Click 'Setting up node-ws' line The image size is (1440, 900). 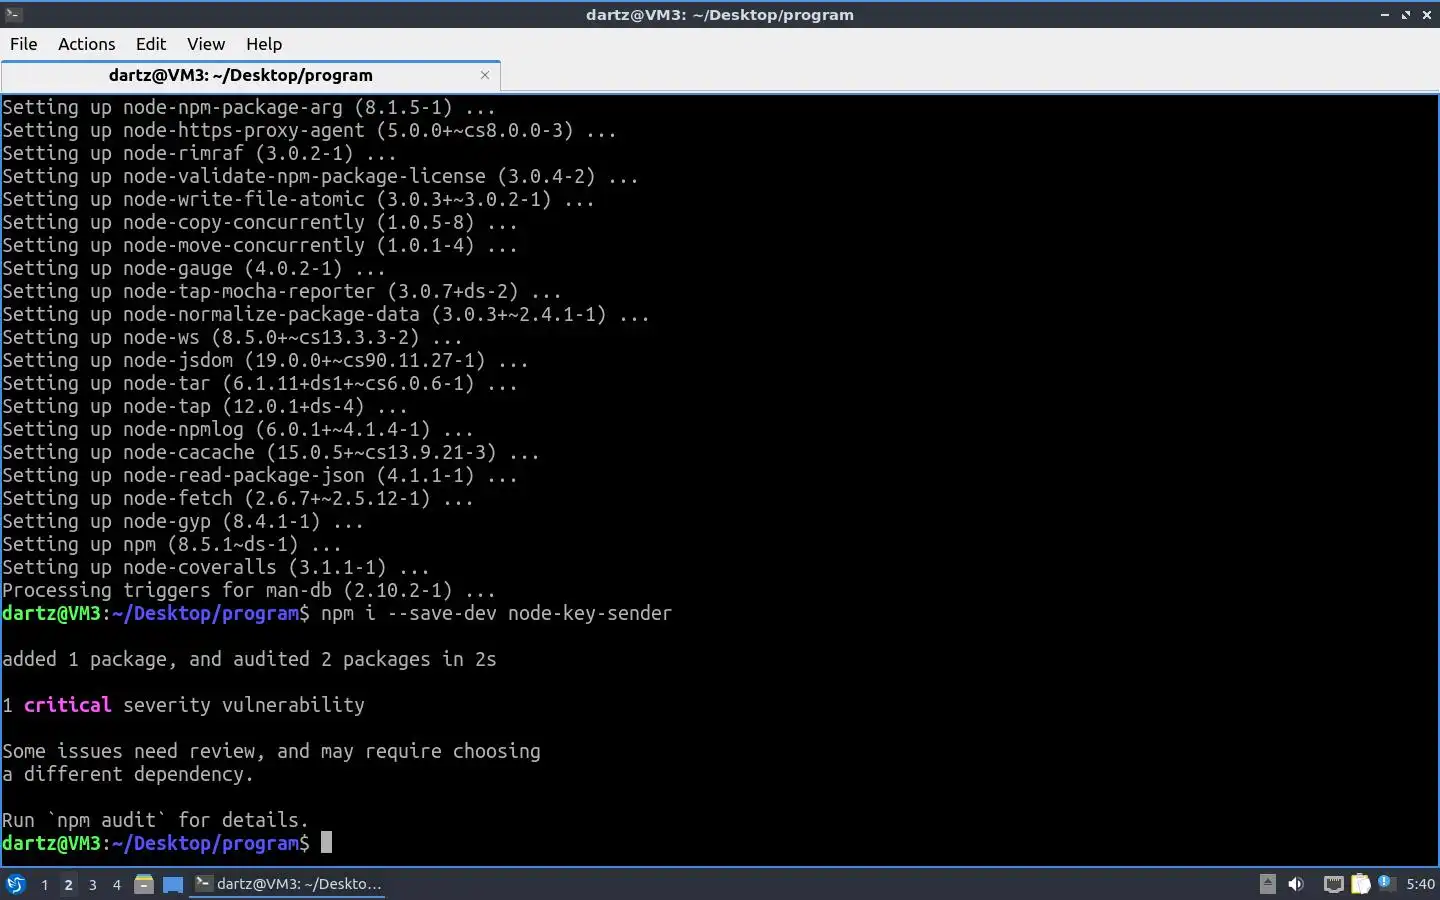[232, 337]
